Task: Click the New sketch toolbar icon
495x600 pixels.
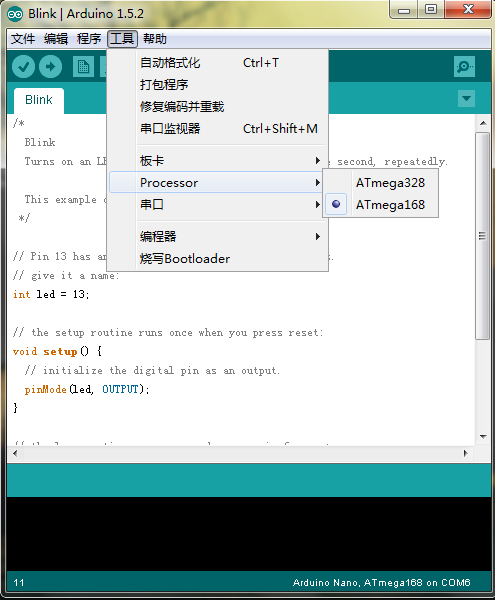Action: click(x=83, y=67)
